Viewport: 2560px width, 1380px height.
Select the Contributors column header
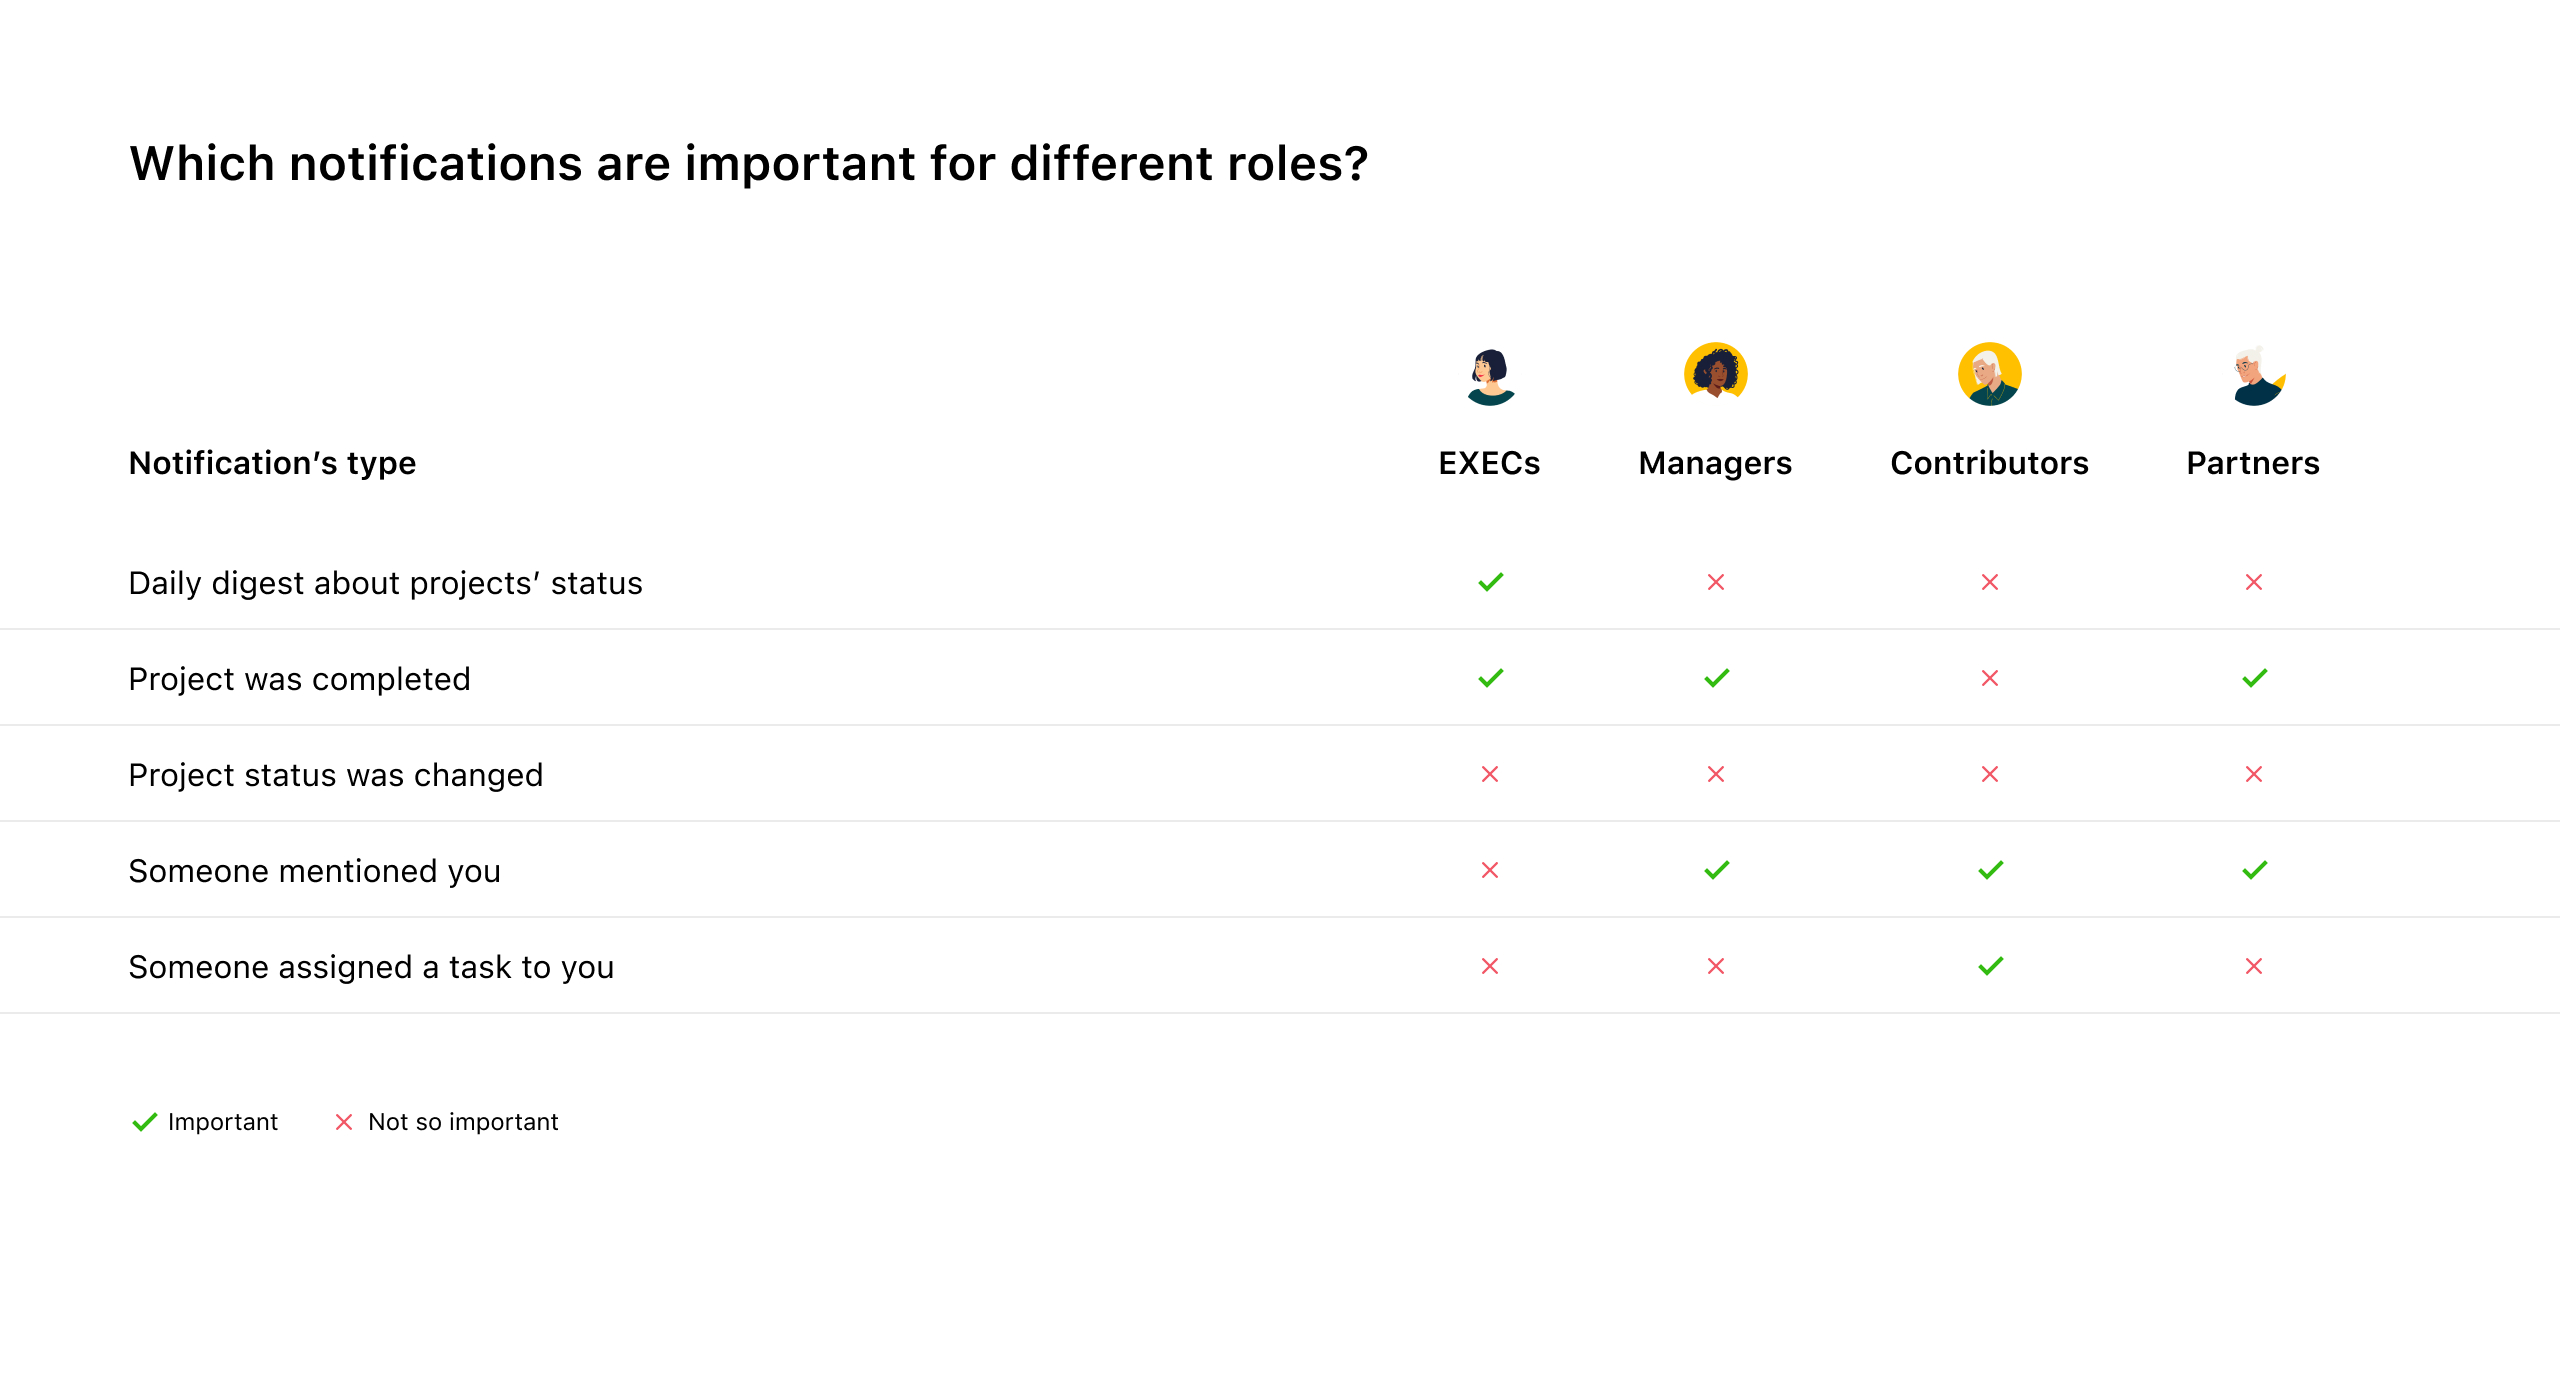click(1990, 463)
